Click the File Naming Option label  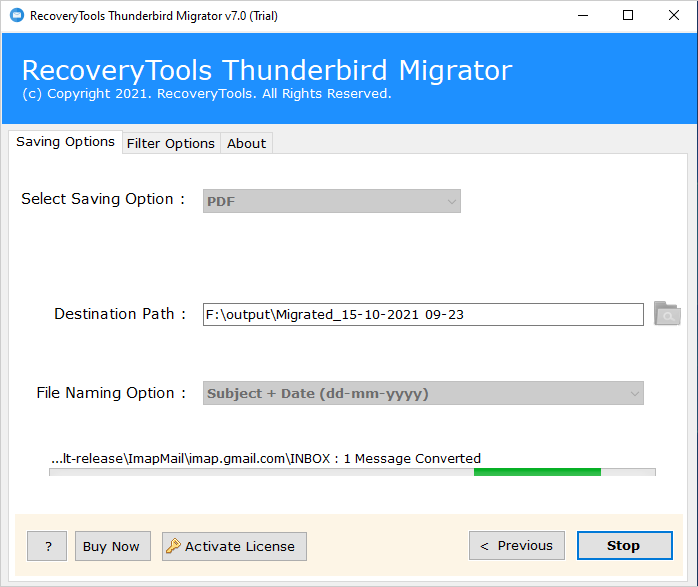point(111,393)
